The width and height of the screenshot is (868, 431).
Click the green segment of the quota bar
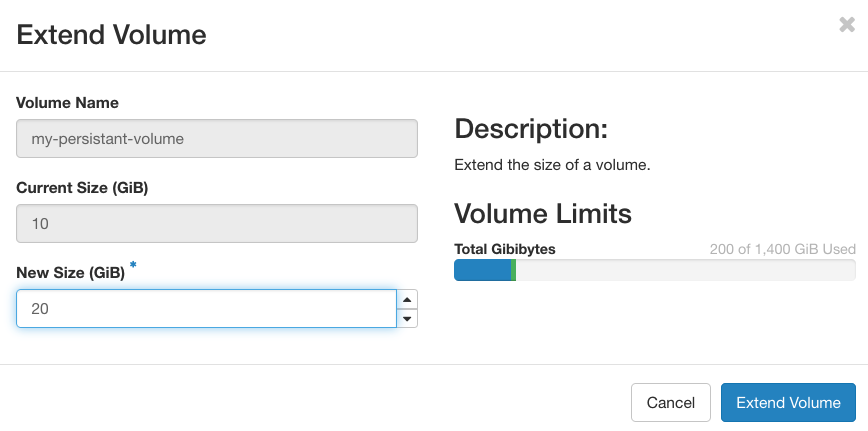[513, 270]
